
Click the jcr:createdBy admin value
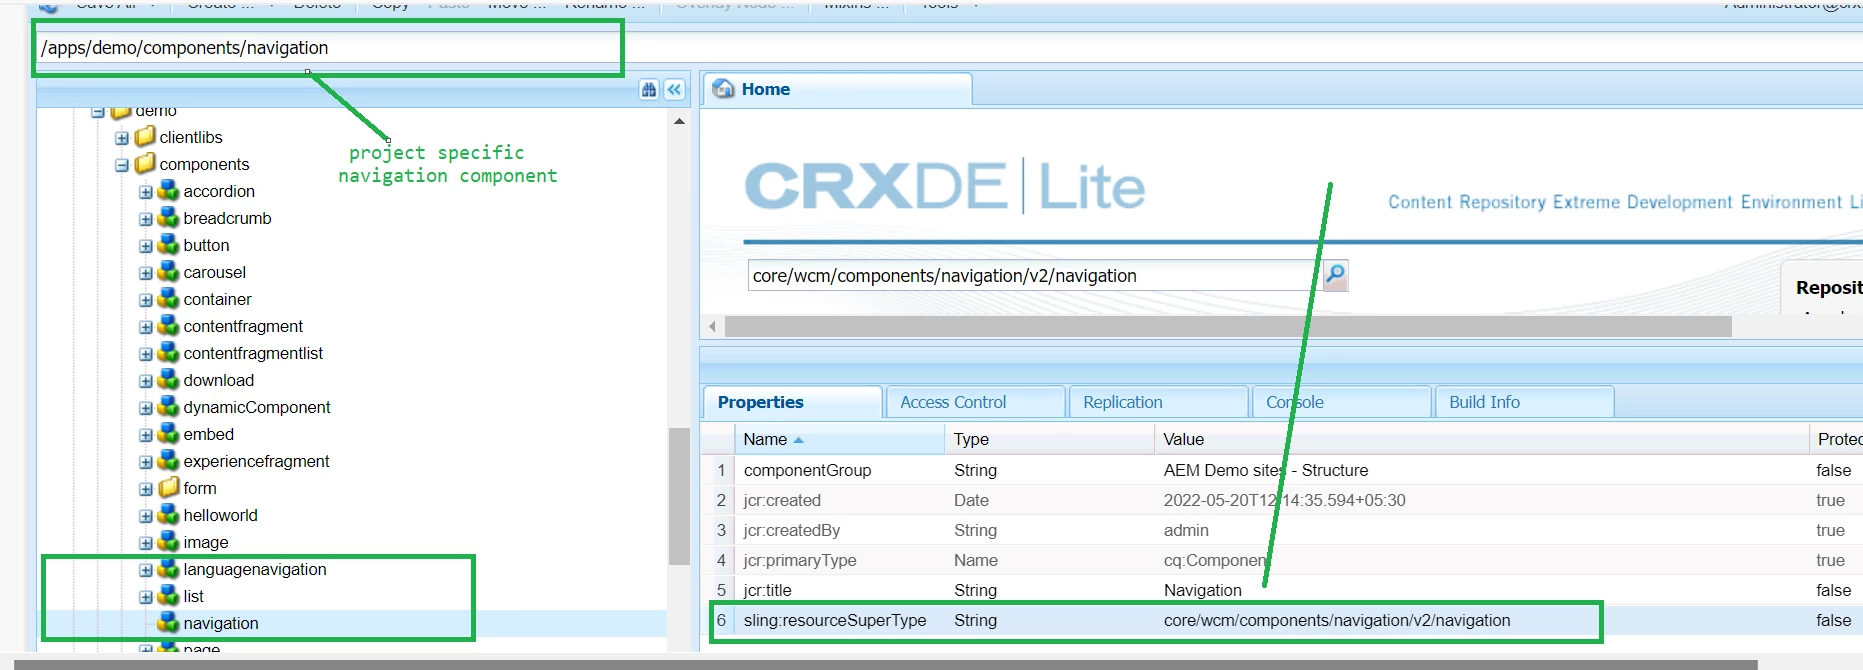point(1186,530)
